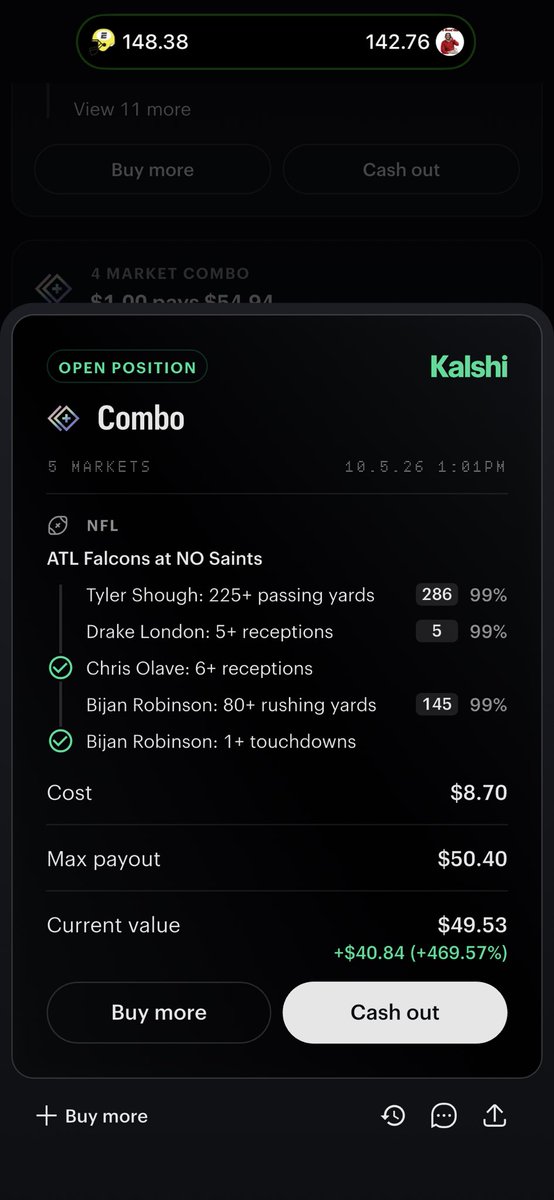Tap the Kalshi logo
Viewport: 554px width, 1200px height.
click(469, 367)
